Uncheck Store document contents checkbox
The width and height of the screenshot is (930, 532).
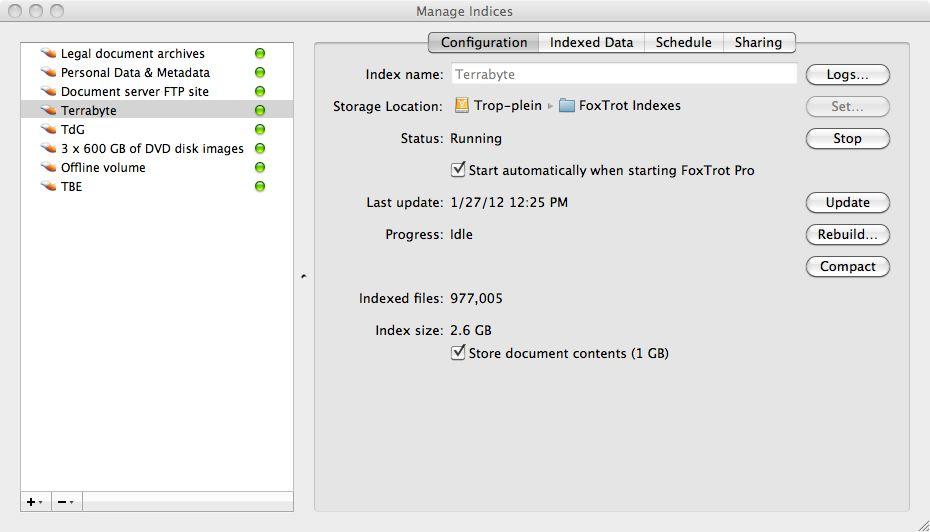459,353
